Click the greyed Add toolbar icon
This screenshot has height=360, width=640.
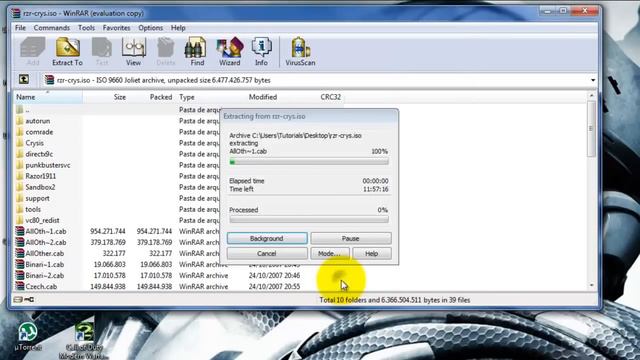coord(33,51)
